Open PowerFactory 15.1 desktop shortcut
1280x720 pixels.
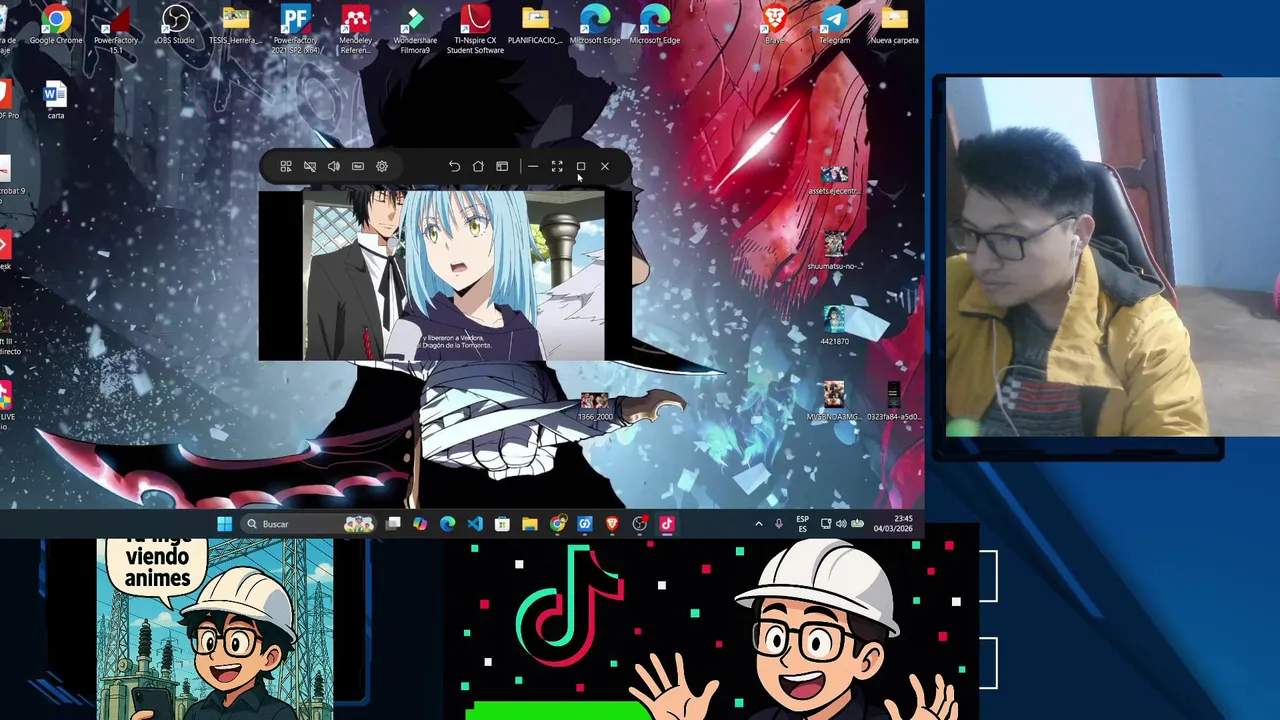click(116, 30)
